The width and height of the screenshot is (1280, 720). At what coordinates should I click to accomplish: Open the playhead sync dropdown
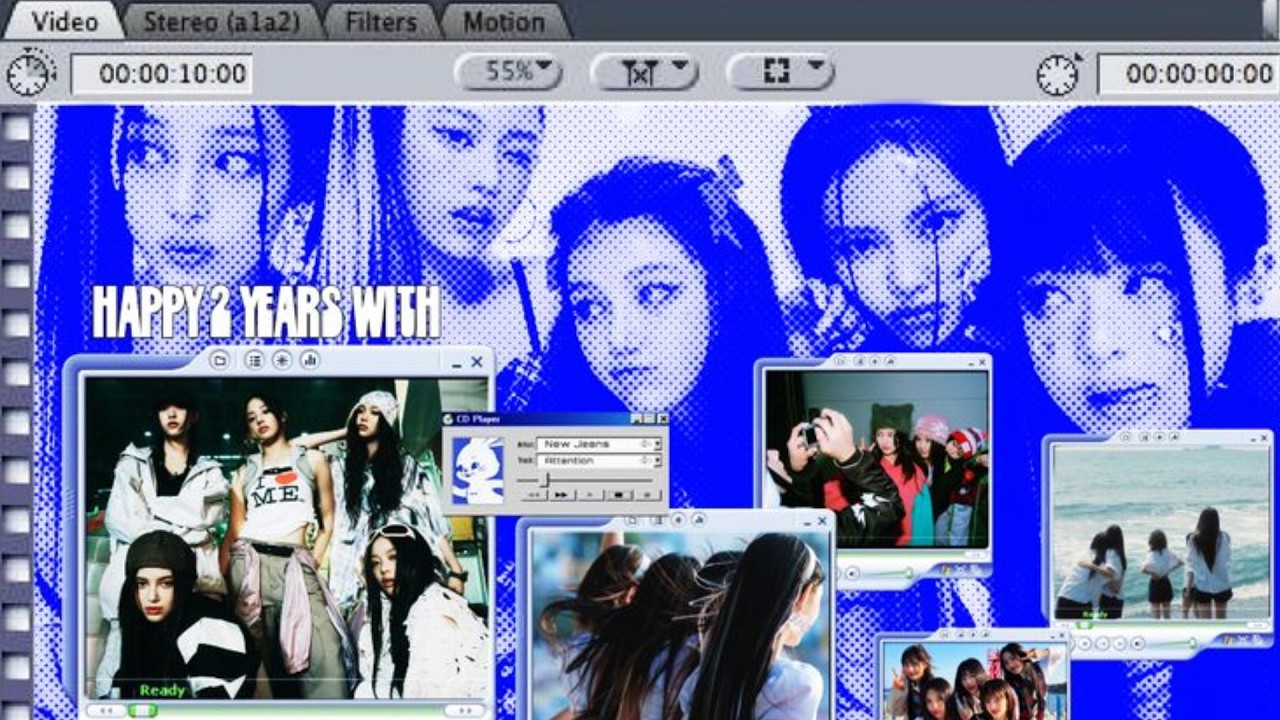pos(644,72)
